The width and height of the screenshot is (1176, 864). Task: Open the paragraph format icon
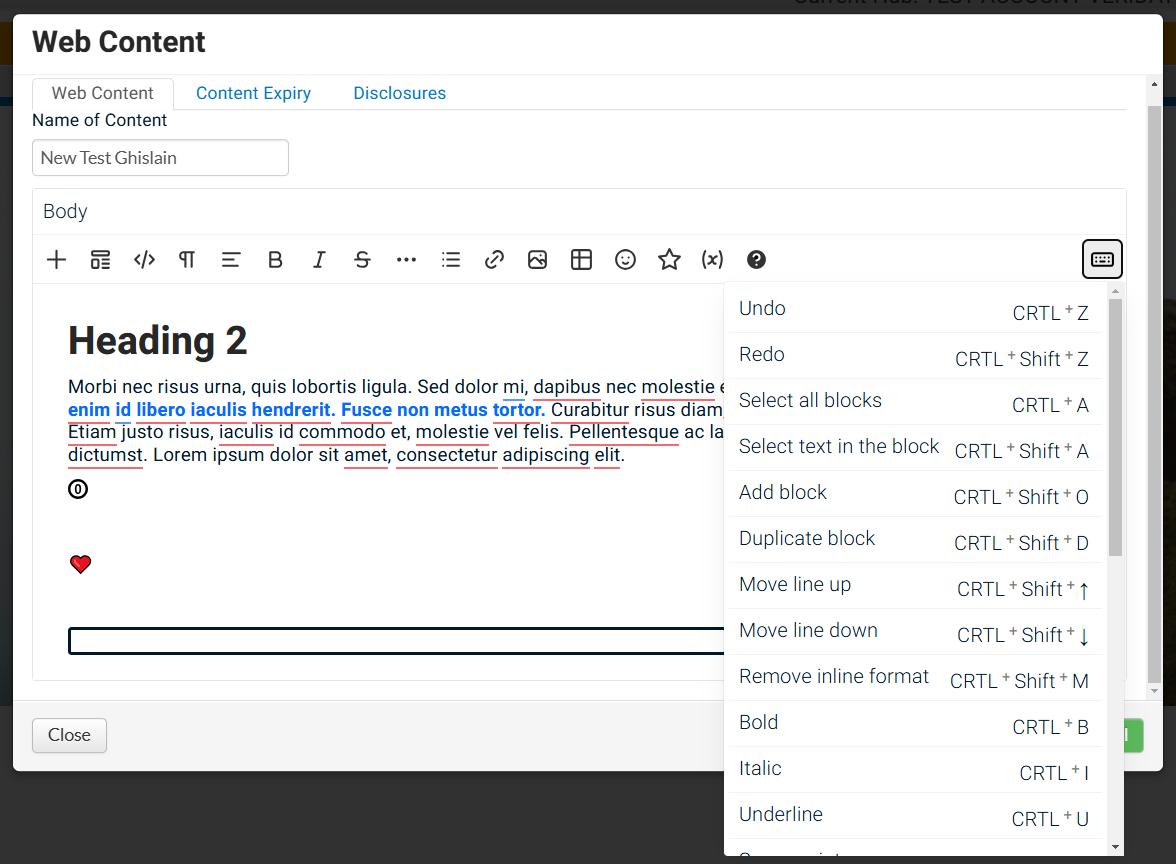(x=187, y=260)
